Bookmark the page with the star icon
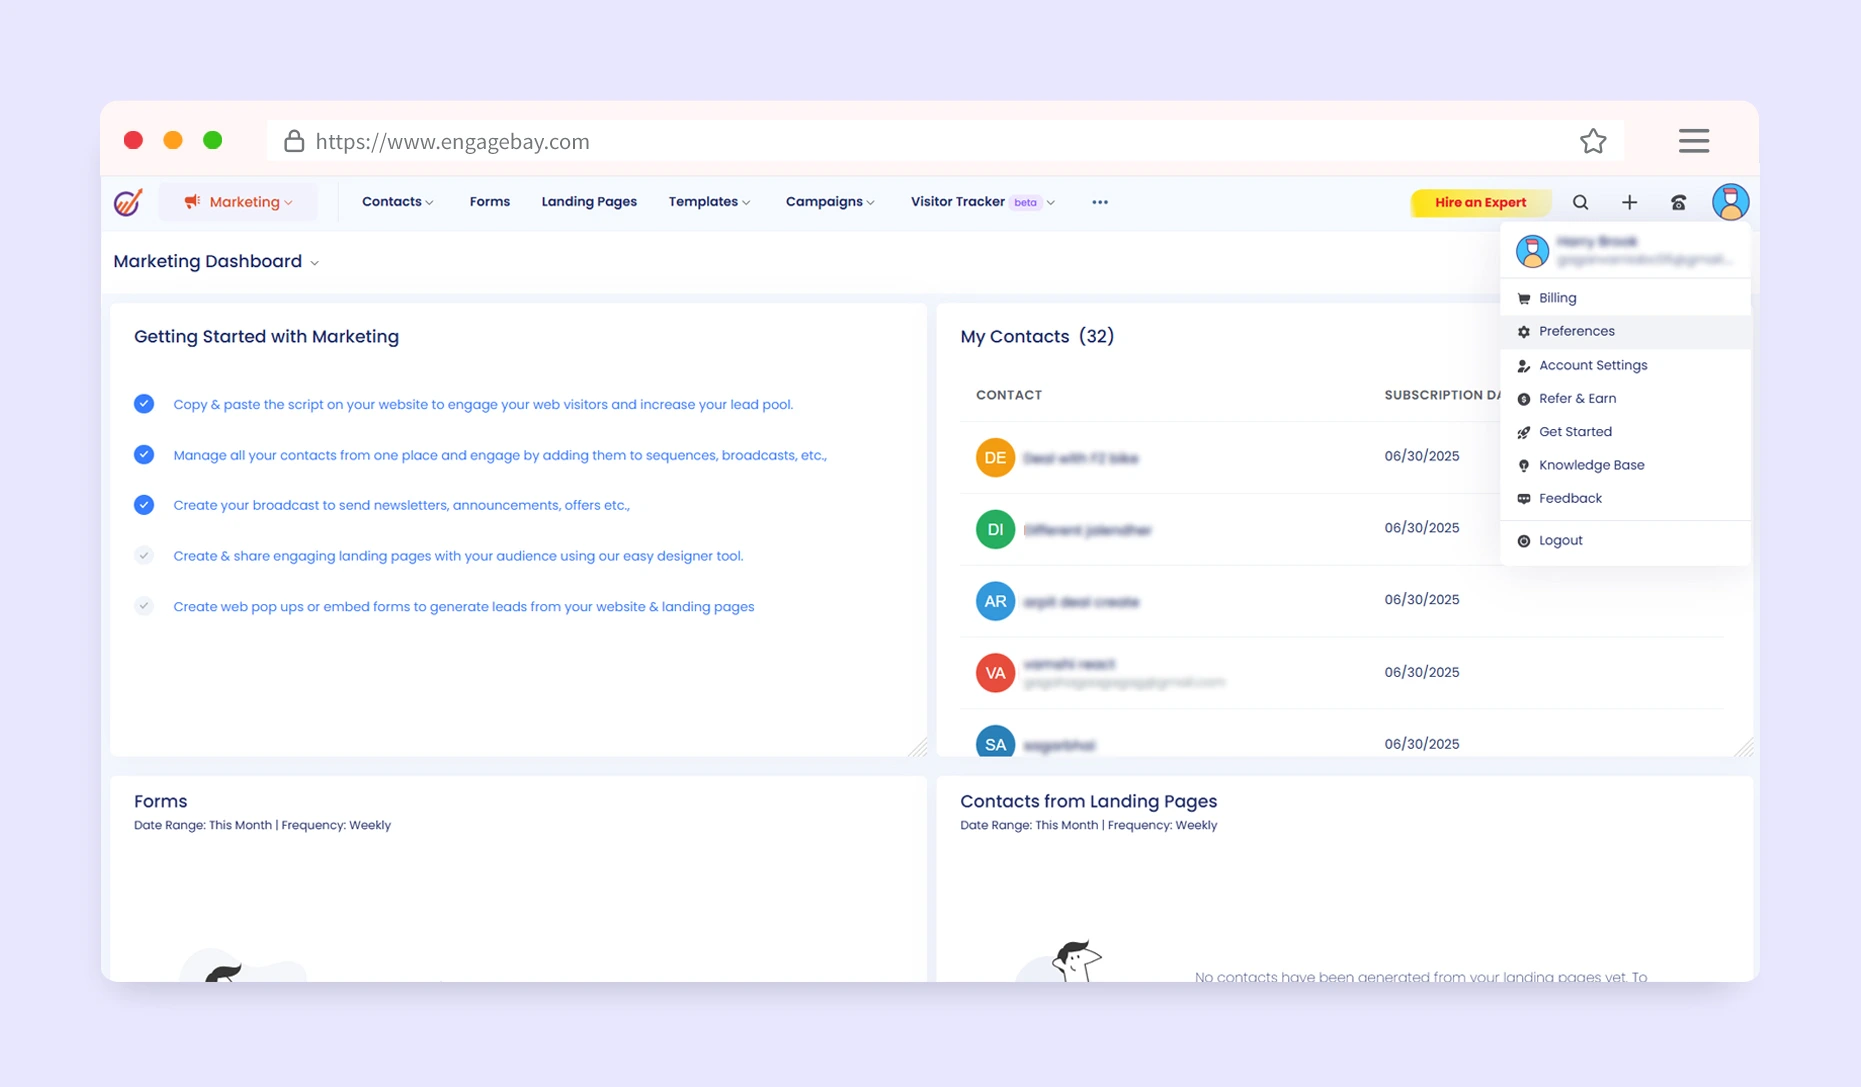 (x=1592, y=141)
